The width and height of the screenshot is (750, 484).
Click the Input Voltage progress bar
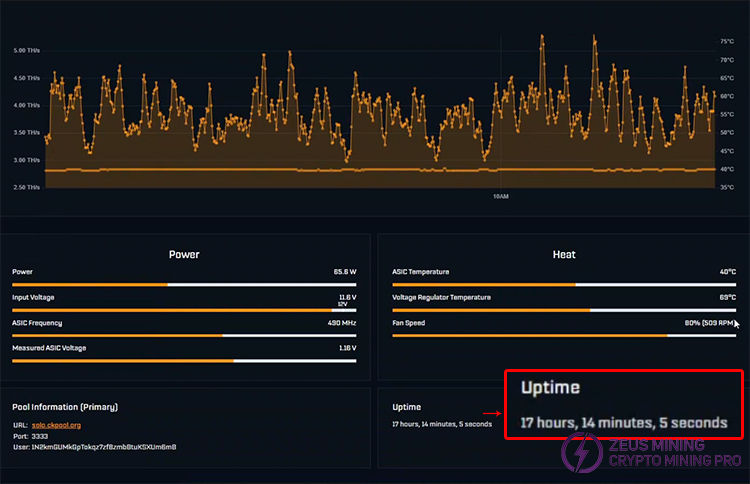(184, 310)
